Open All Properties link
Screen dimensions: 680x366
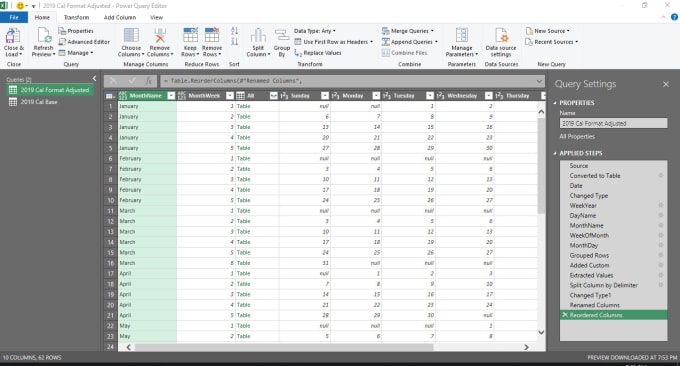[x=577, y=136]
